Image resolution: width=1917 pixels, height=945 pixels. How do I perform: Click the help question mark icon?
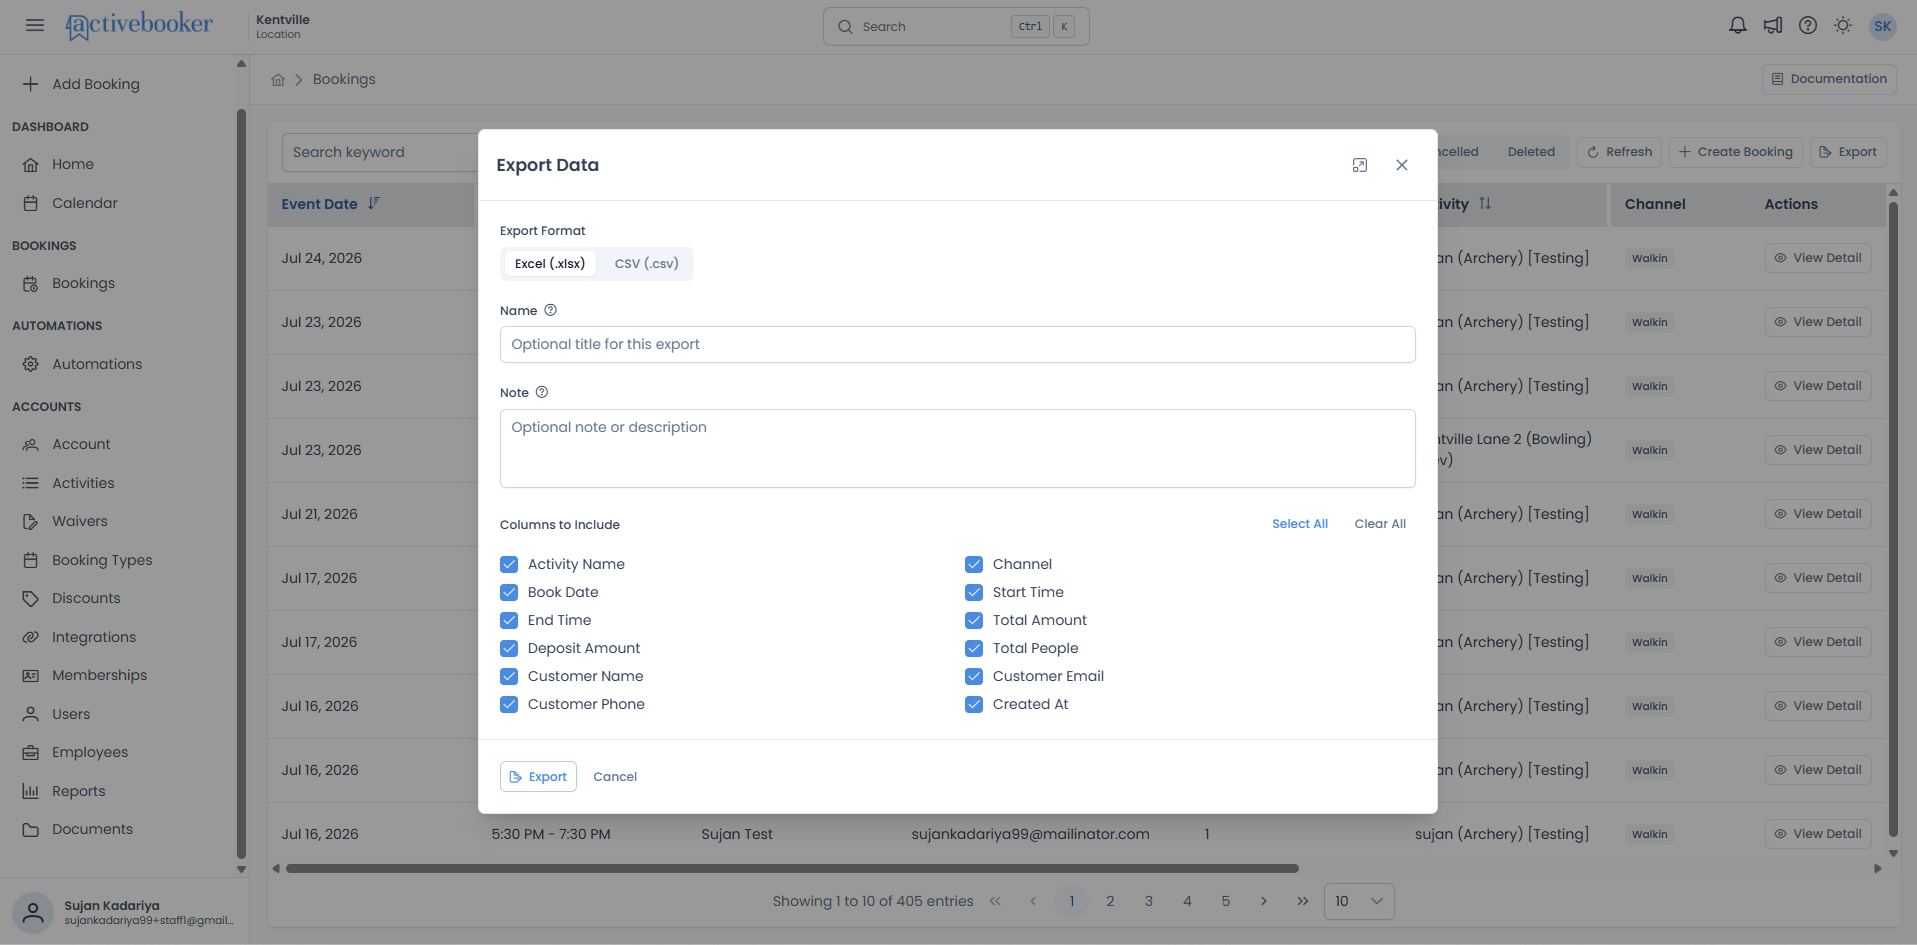tap(1808, 26)
